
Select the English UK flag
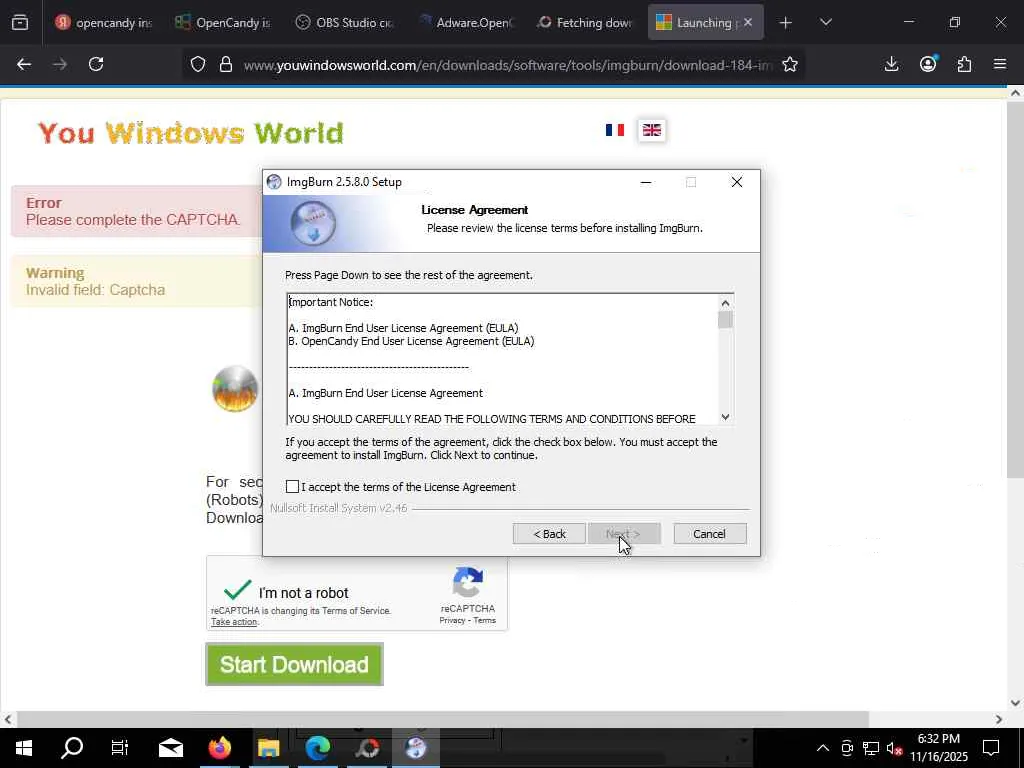[x=652, y=130]
